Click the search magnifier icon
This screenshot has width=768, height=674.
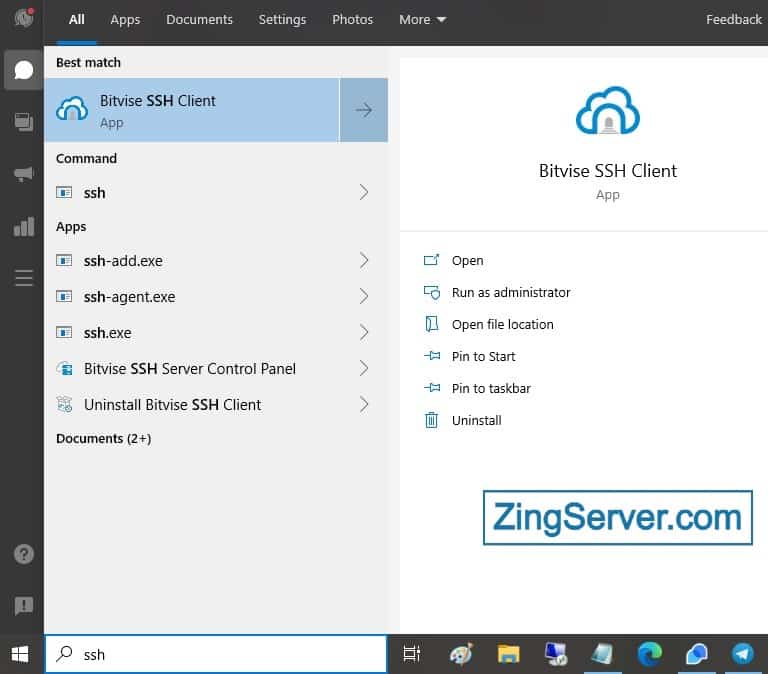(x=64, y=653)
